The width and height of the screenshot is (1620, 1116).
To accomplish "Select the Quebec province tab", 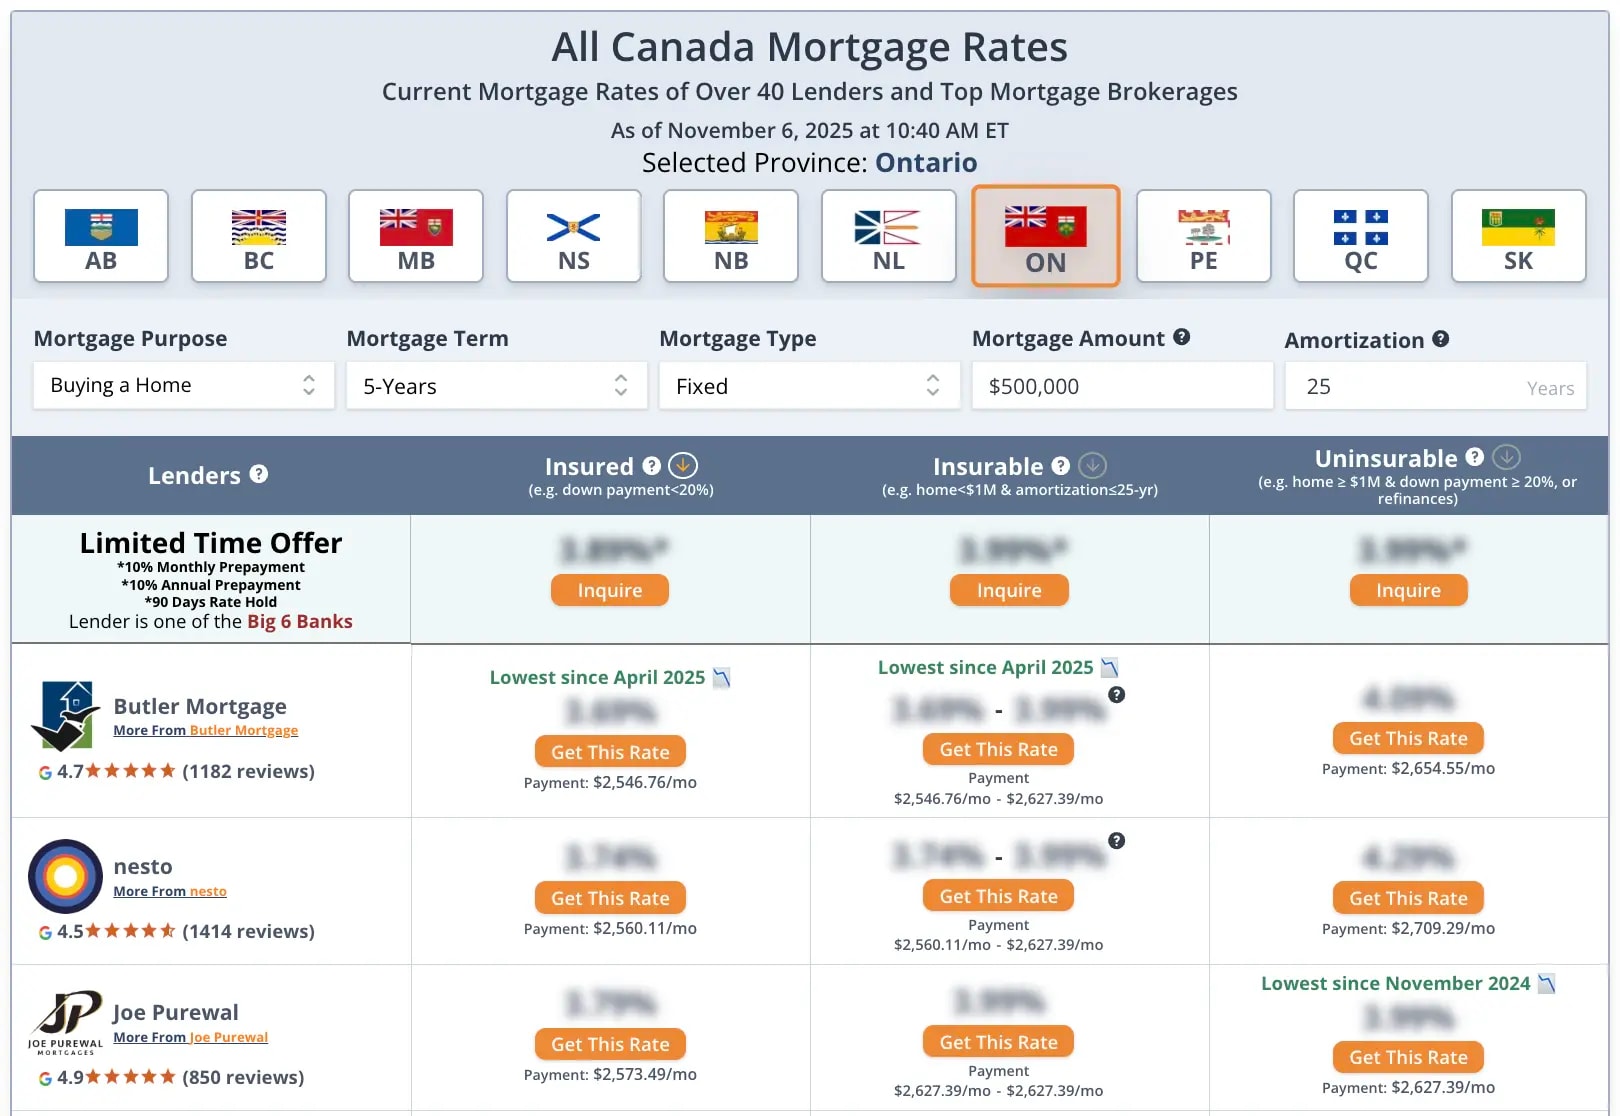I will (1360, 237).
